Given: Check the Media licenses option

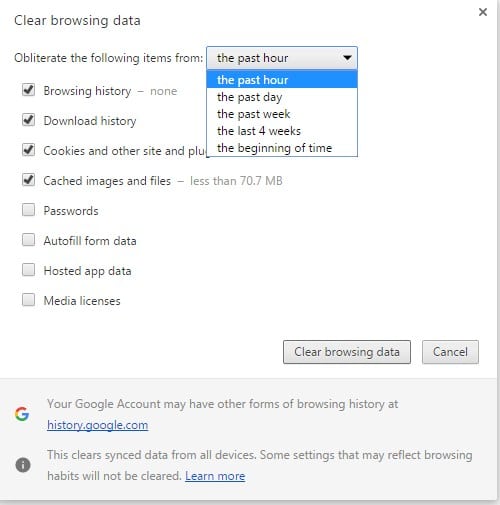Looking at the screenshot, I should (28, 300).
